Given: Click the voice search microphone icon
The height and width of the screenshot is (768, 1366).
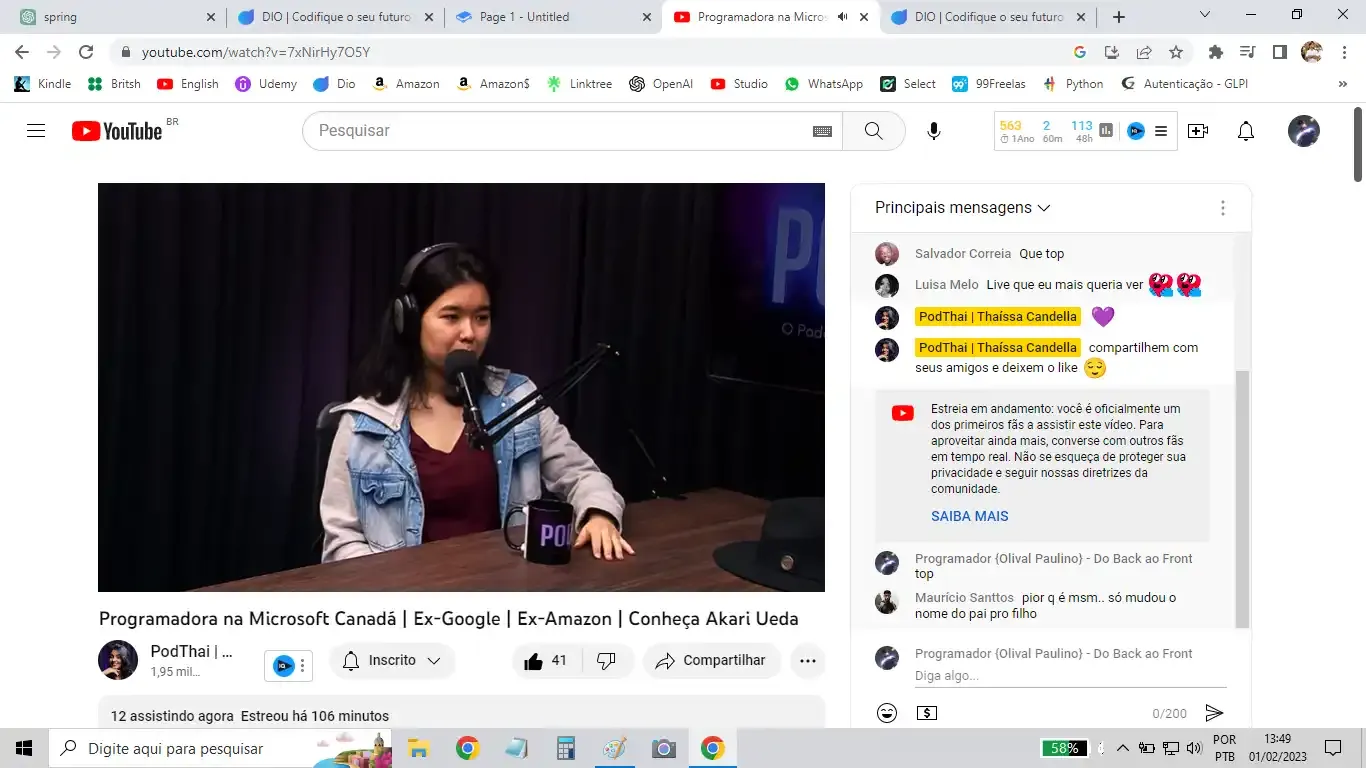Looking at the screenshot, I should pos(933,131).
